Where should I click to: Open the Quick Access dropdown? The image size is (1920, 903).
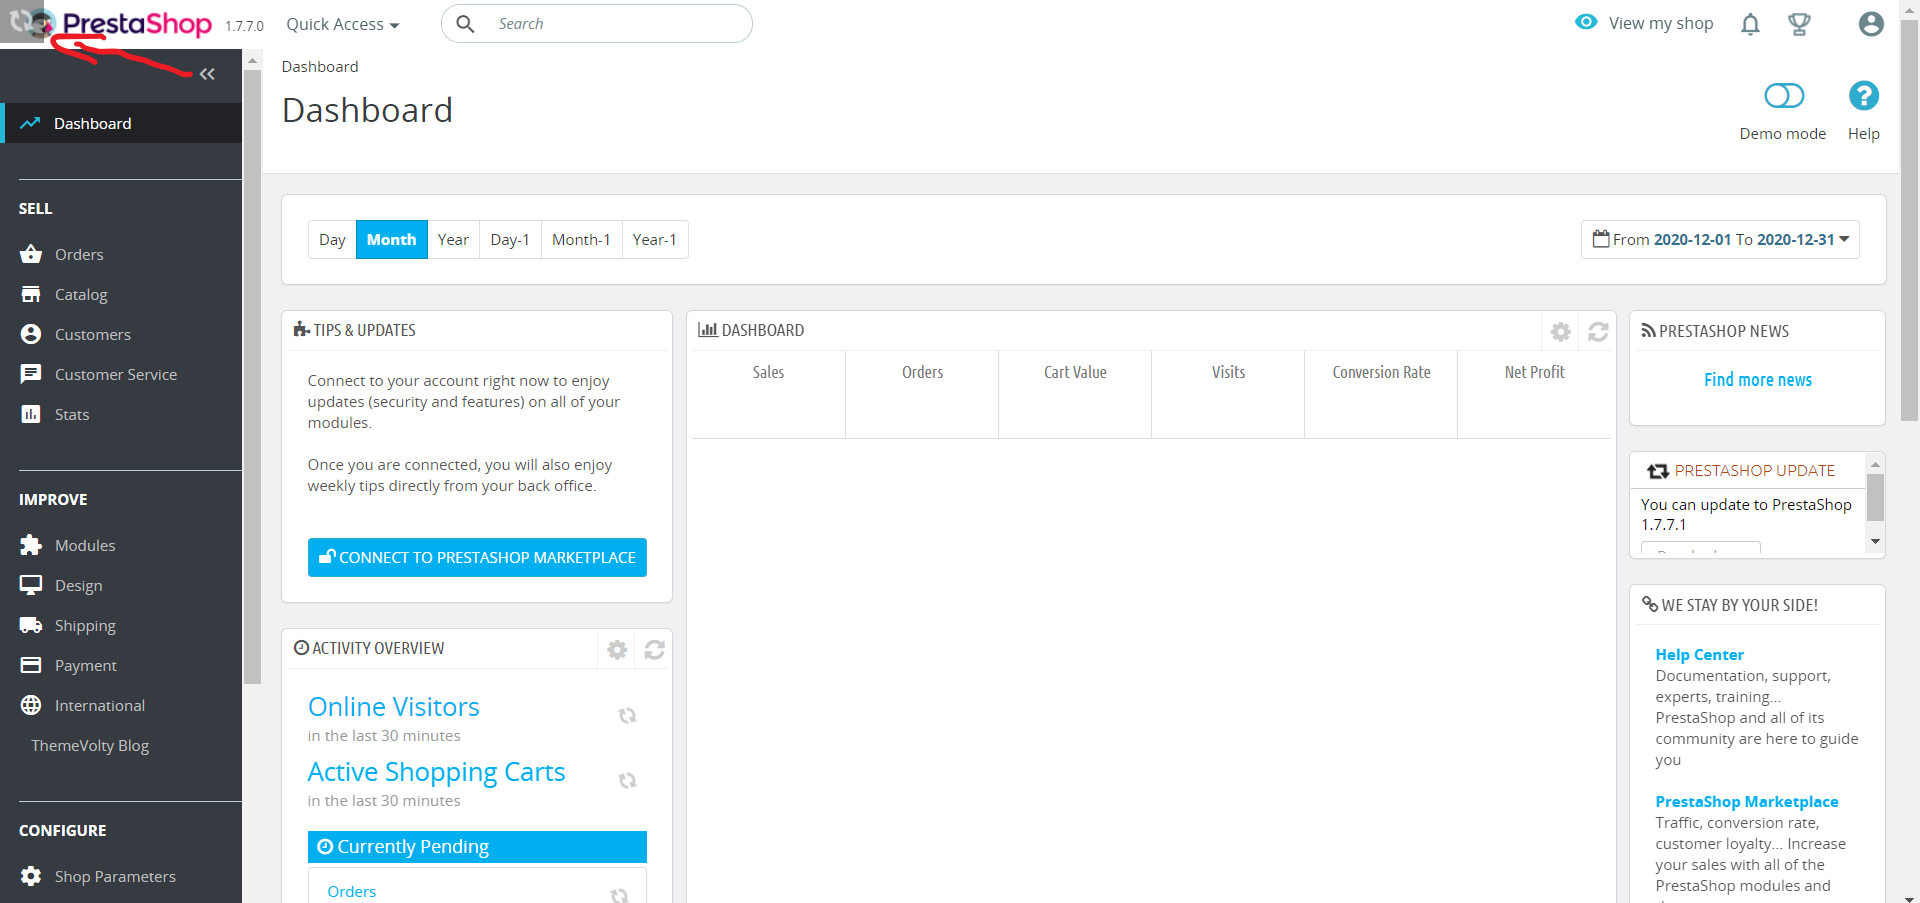[343, 24]
